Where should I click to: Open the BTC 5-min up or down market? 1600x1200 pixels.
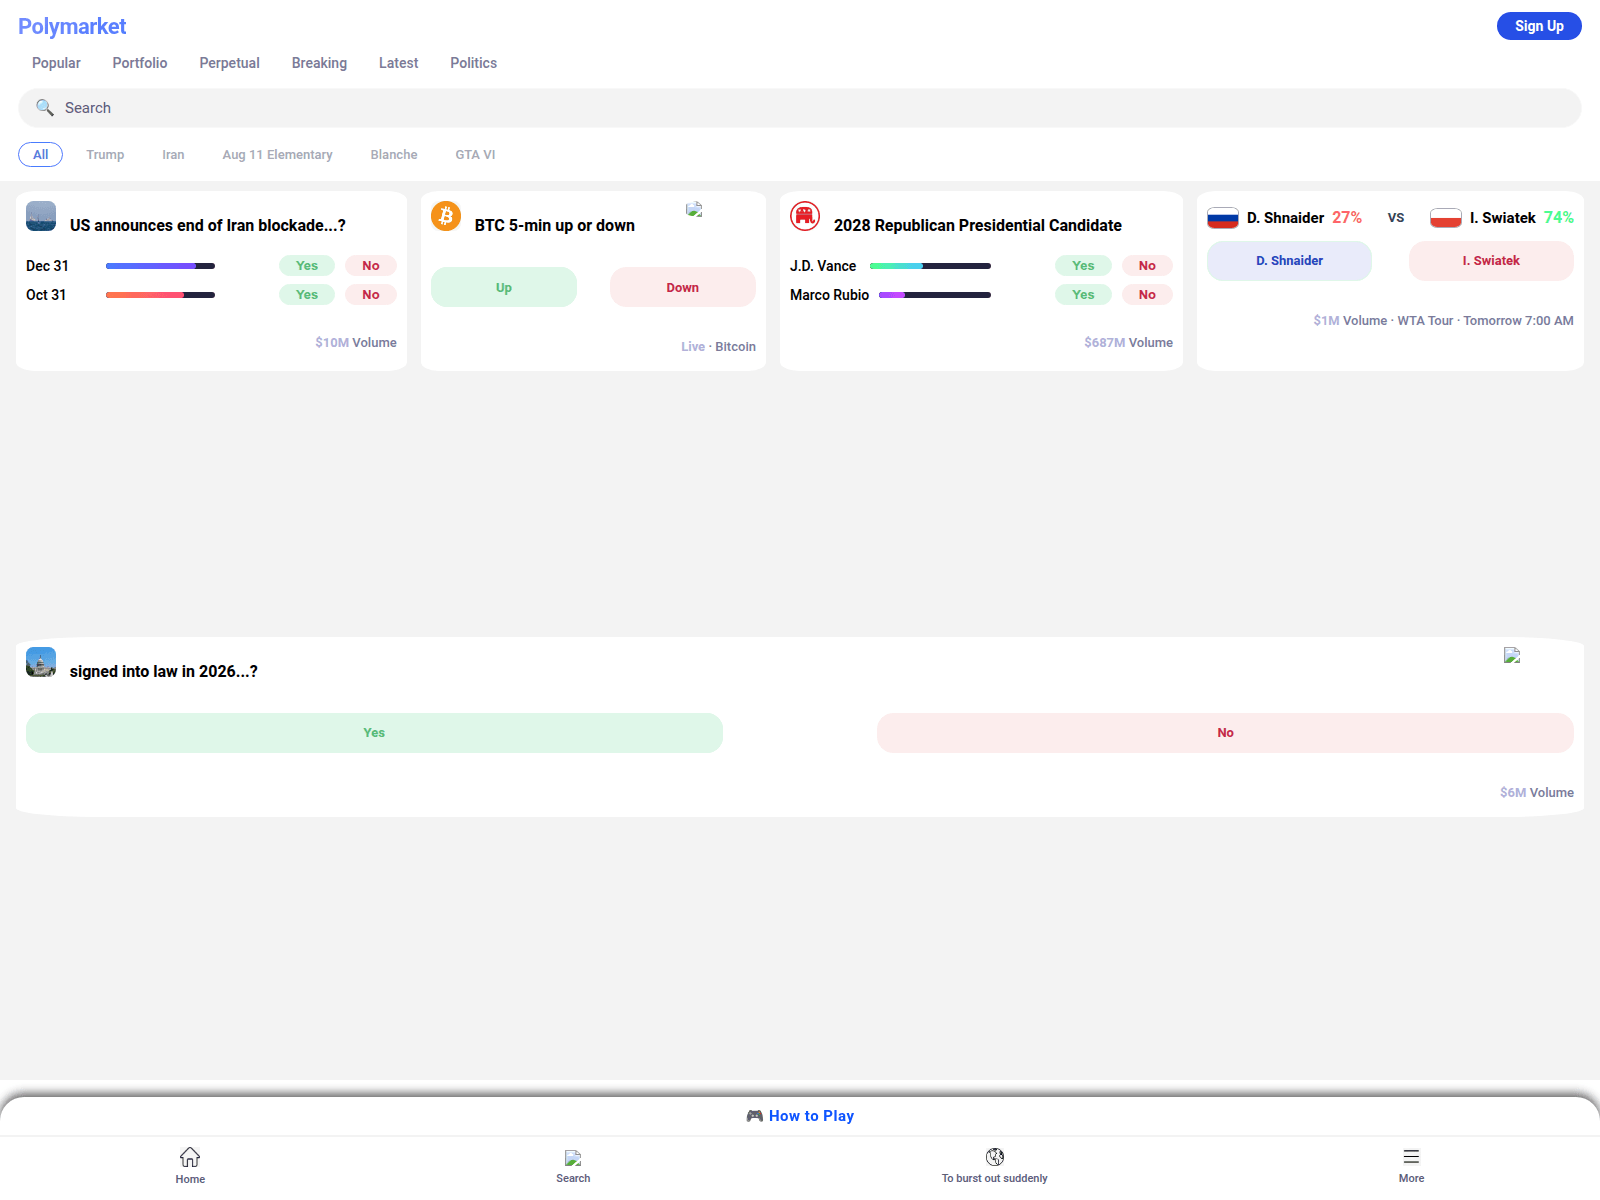tap(555, 226)
